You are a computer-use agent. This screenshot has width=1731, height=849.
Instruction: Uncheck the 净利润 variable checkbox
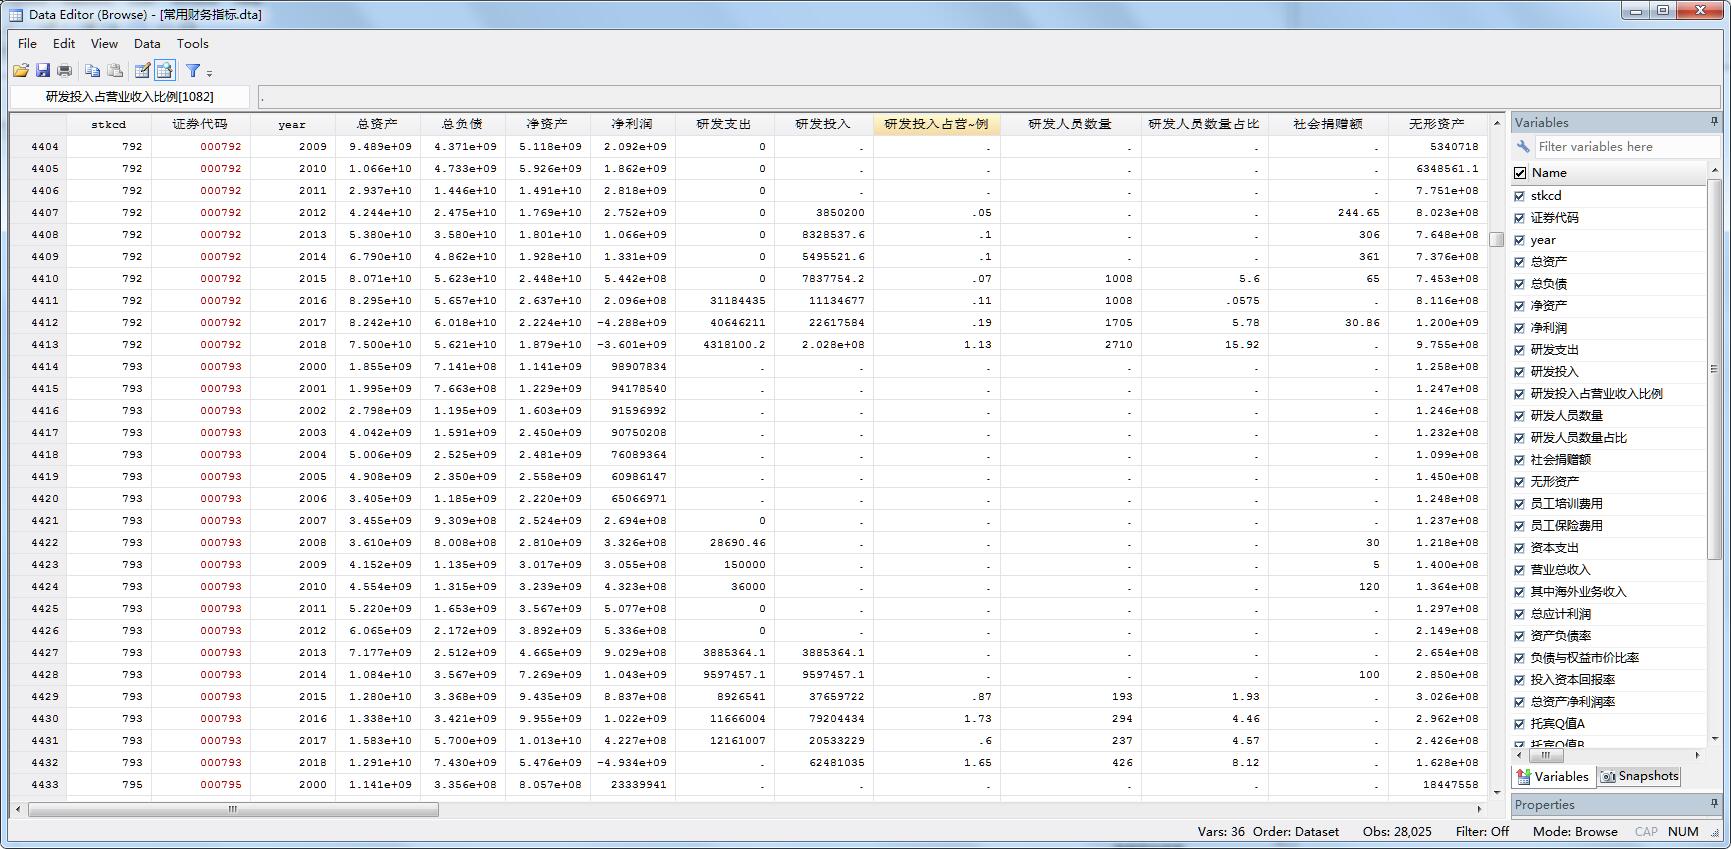pyautogui.click(x=1520, y=328)
